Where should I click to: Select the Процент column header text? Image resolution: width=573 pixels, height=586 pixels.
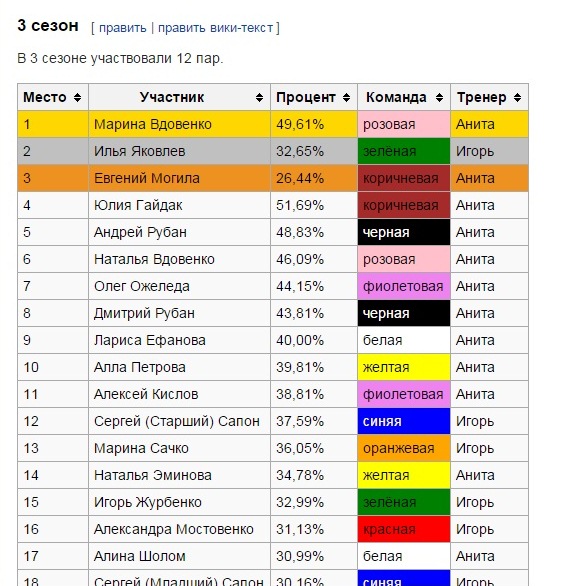point(305,97)
